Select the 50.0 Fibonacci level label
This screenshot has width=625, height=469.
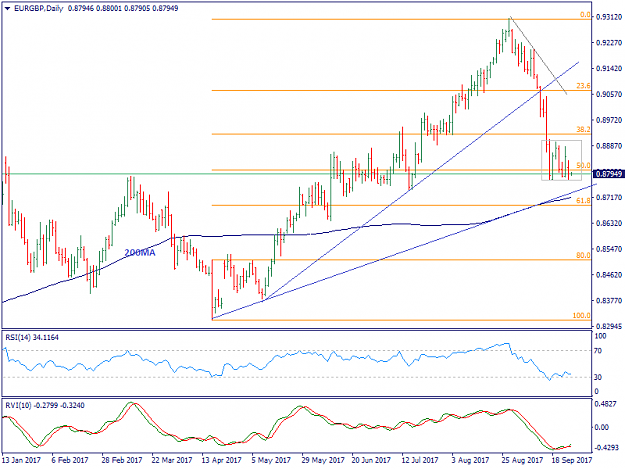583,165
